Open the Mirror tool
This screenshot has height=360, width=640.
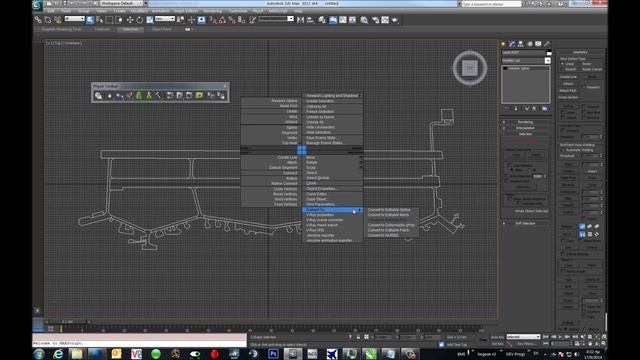point(300,20)
